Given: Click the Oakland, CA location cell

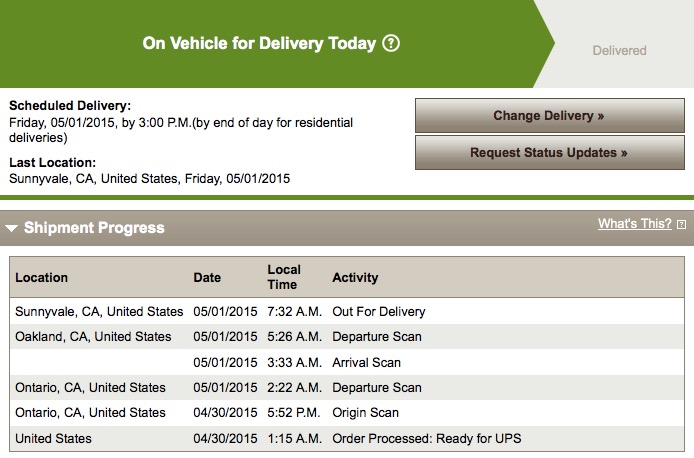Looking at the screenshot, I should 93,337.
